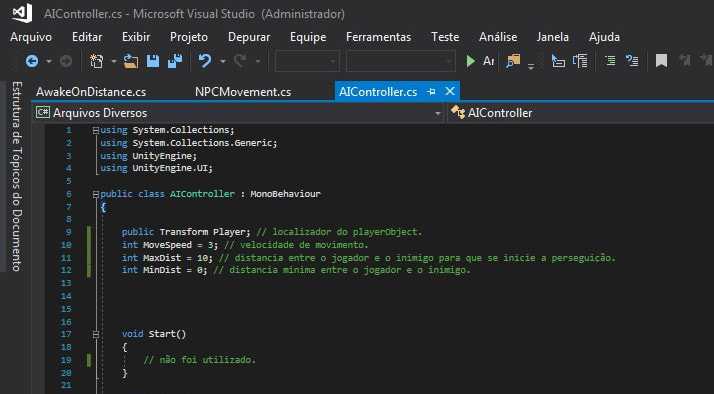Screen dimensions: 714x394
Task: Click the Navigate Backward arrow
Action: point(32,61)
